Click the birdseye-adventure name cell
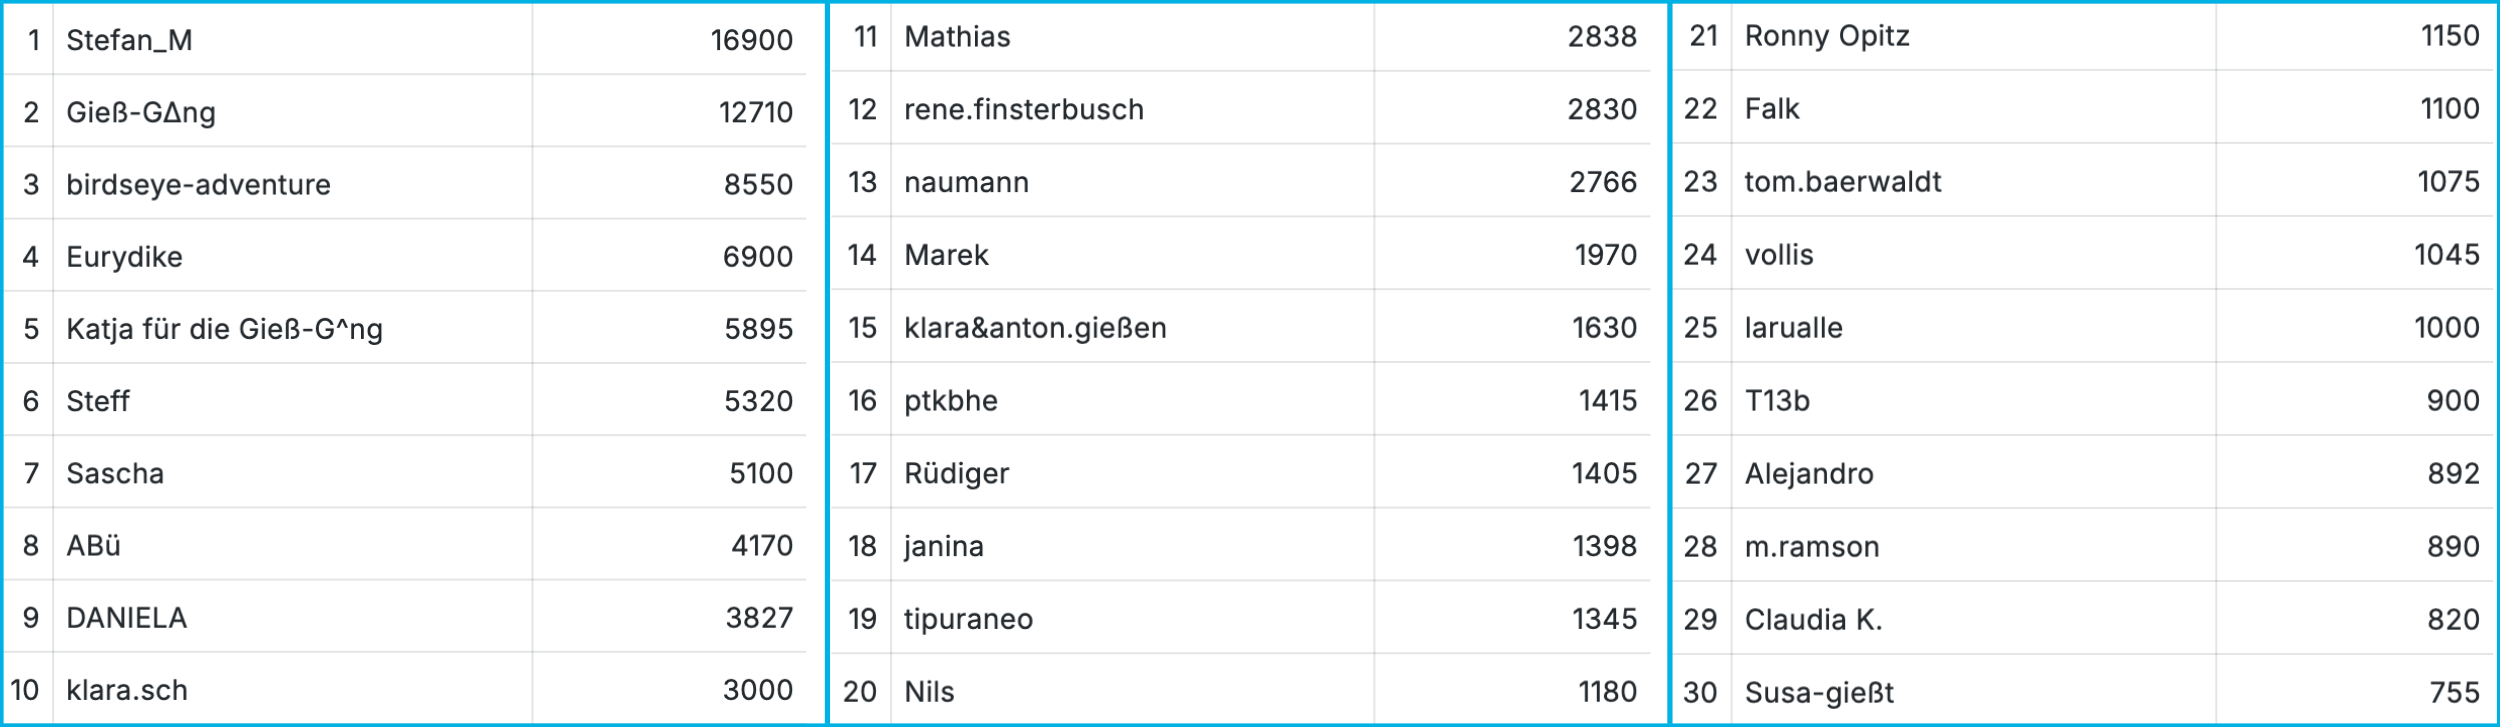This screenshot has width=2500, height=727. (198, 184)
